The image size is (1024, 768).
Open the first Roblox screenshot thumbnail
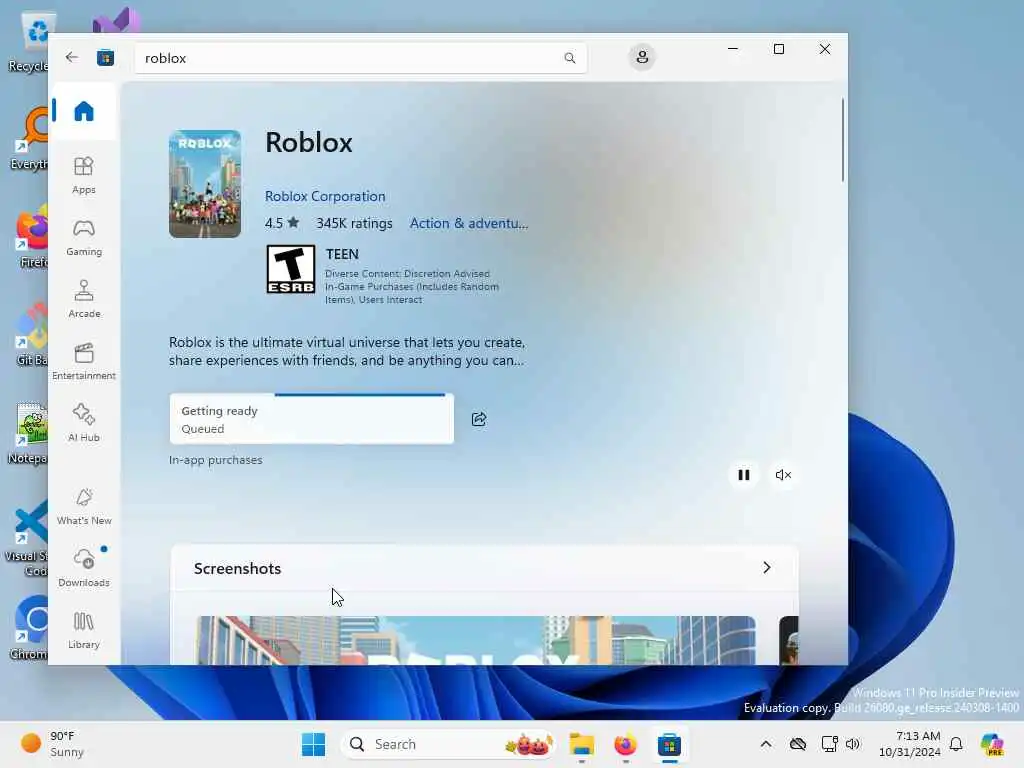[476, 640]
